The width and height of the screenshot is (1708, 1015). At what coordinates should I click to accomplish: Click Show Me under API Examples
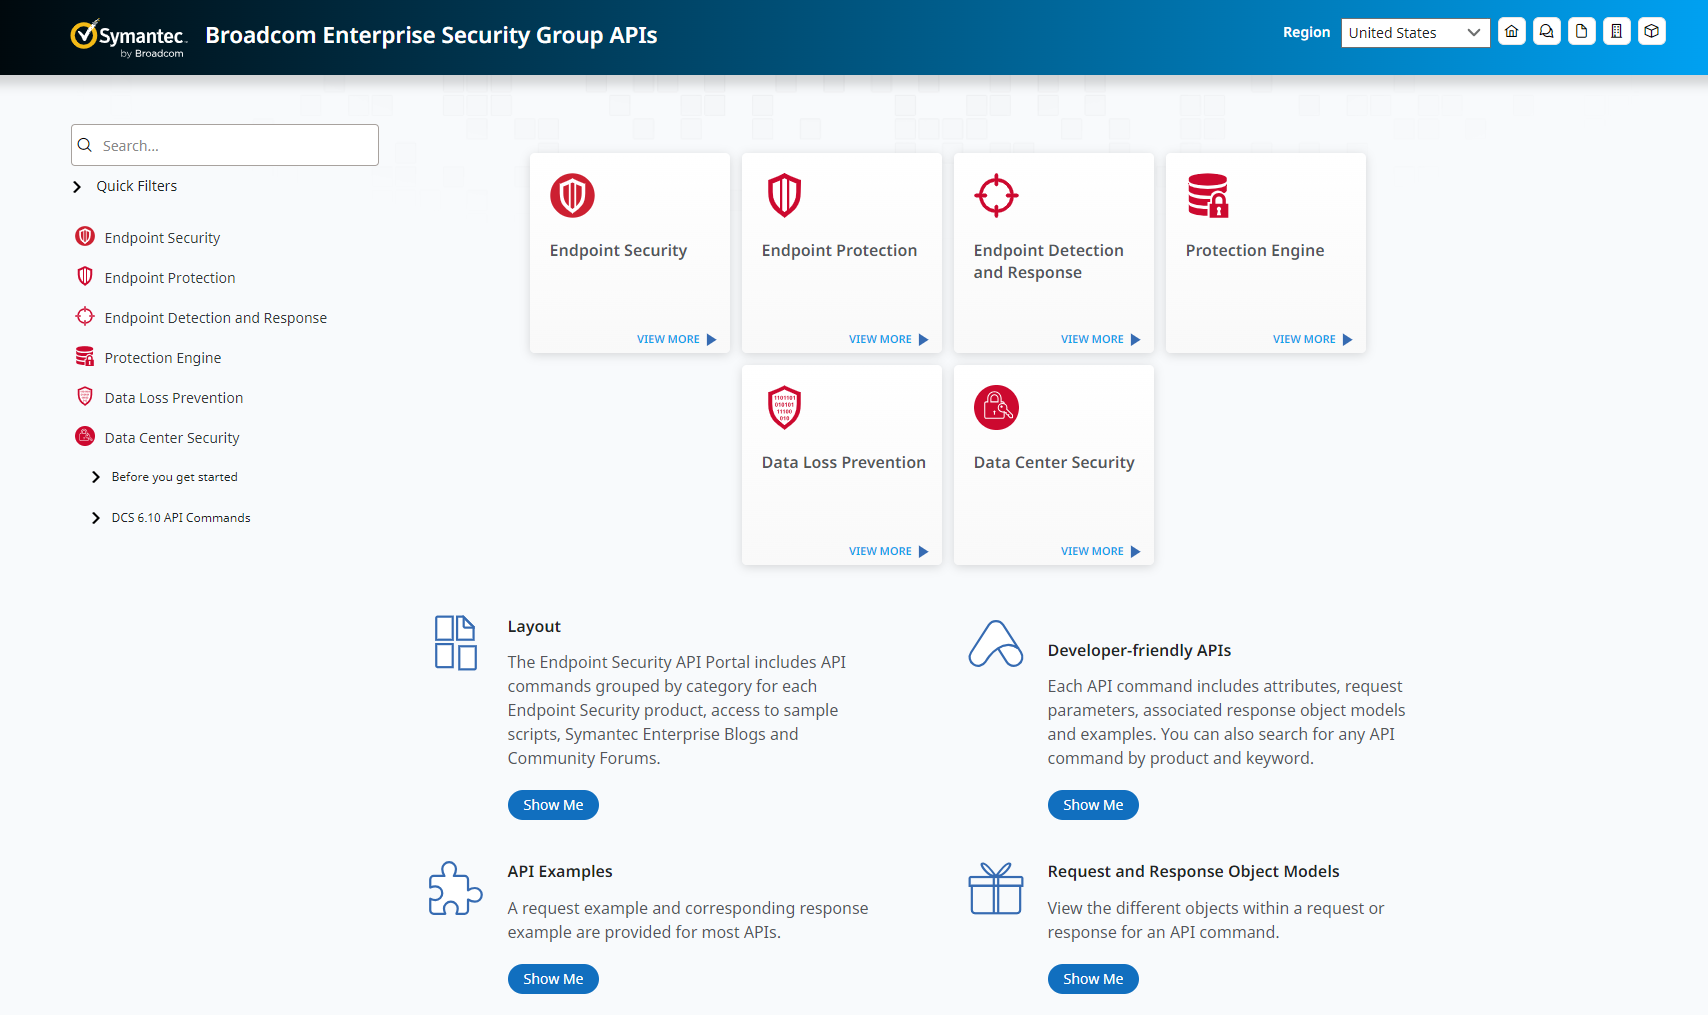553,979
